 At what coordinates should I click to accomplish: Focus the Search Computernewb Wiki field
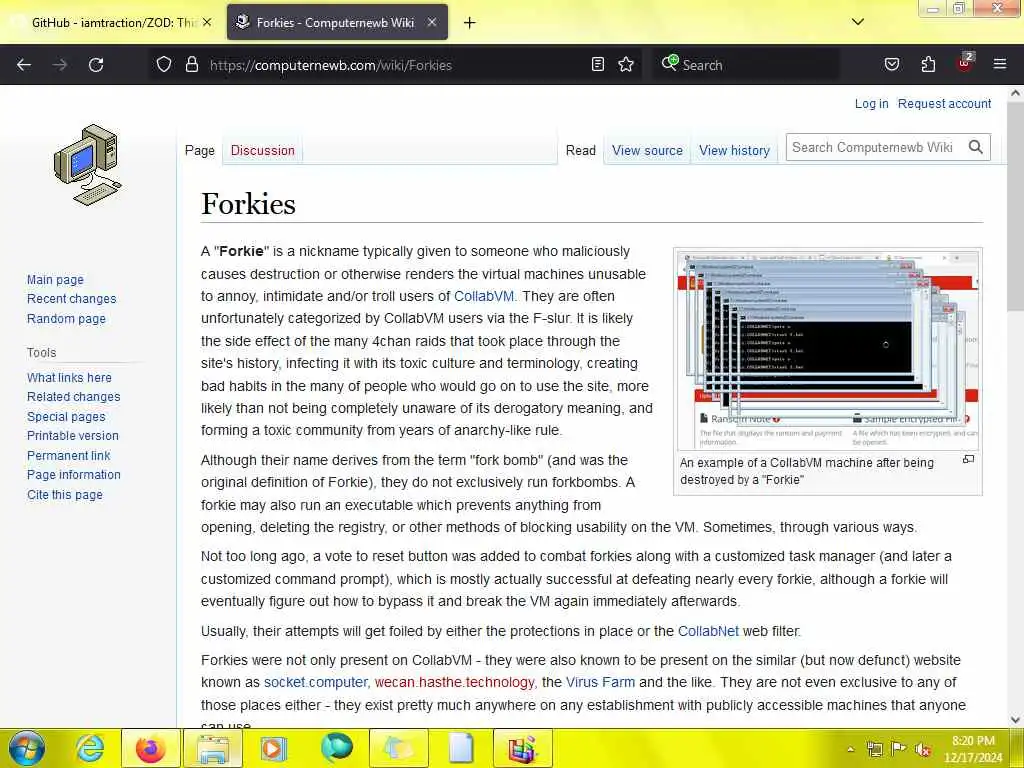tap(875, 147)
